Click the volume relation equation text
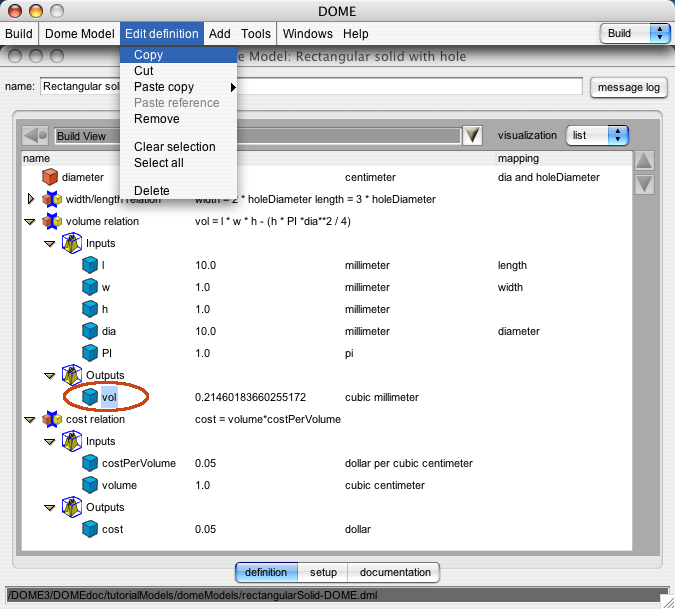675x609 pixels. [273, 221]
